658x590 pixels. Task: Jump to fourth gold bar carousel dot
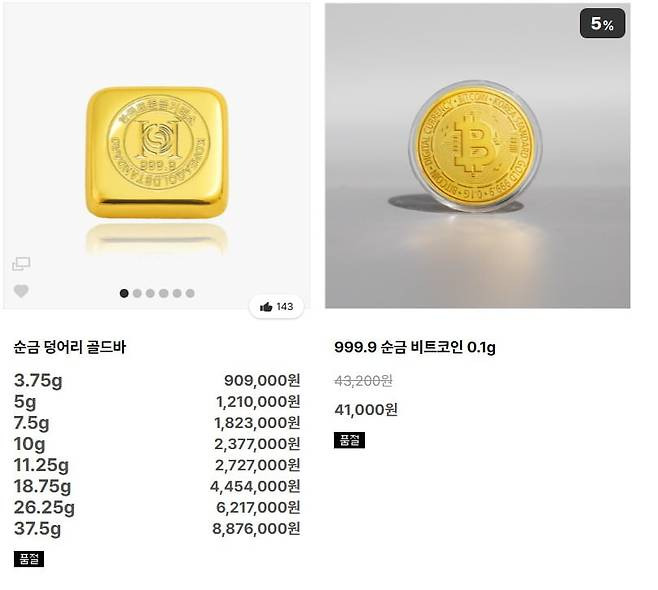pos(164,293)
